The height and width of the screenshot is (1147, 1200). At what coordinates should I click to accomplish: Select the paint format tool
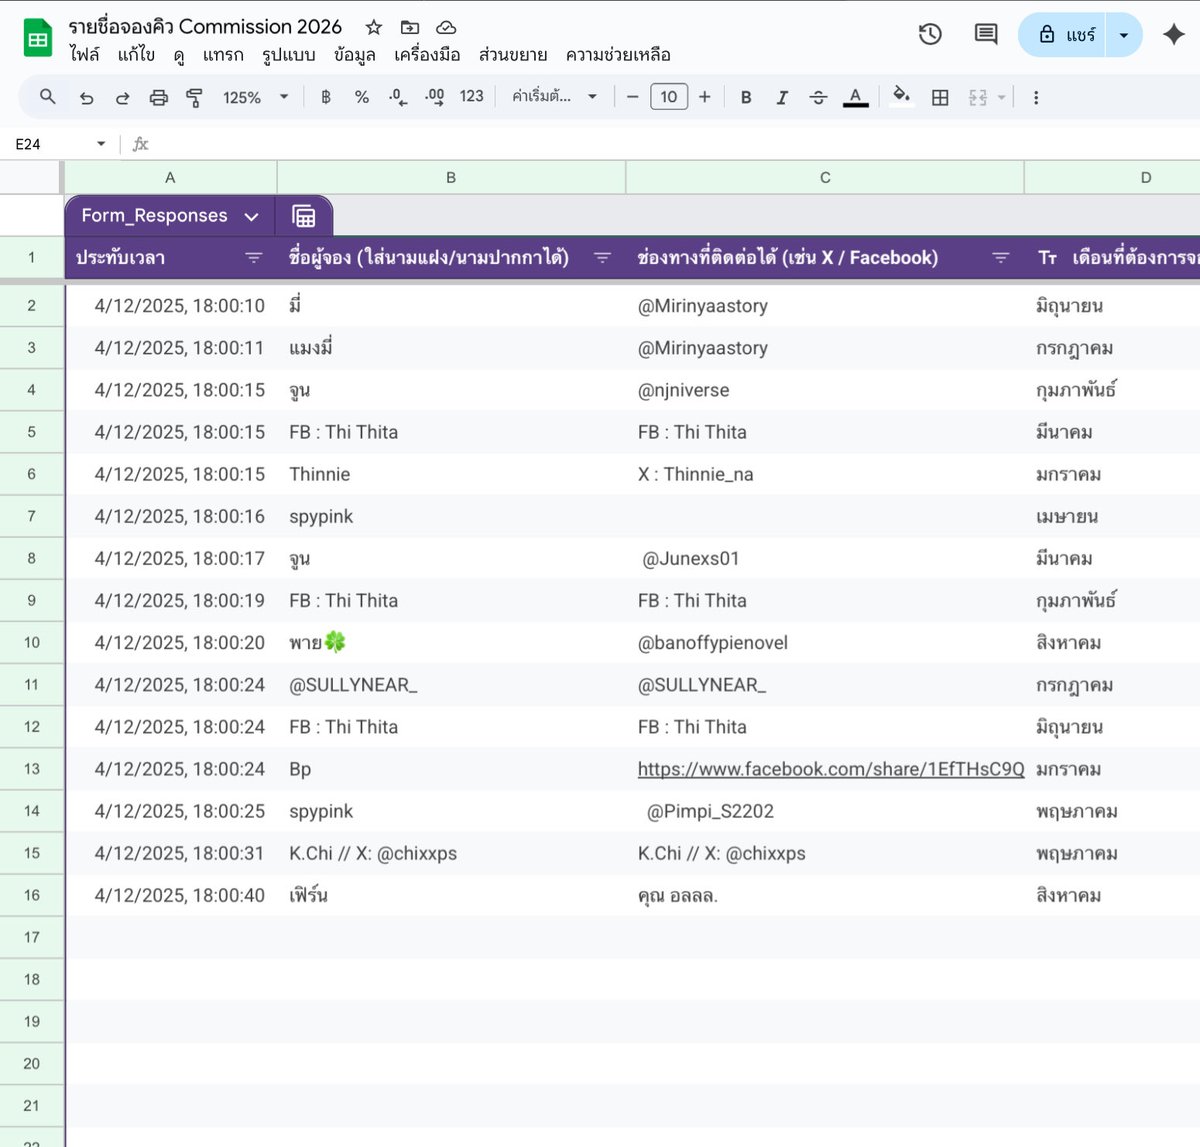coord(194,97)
